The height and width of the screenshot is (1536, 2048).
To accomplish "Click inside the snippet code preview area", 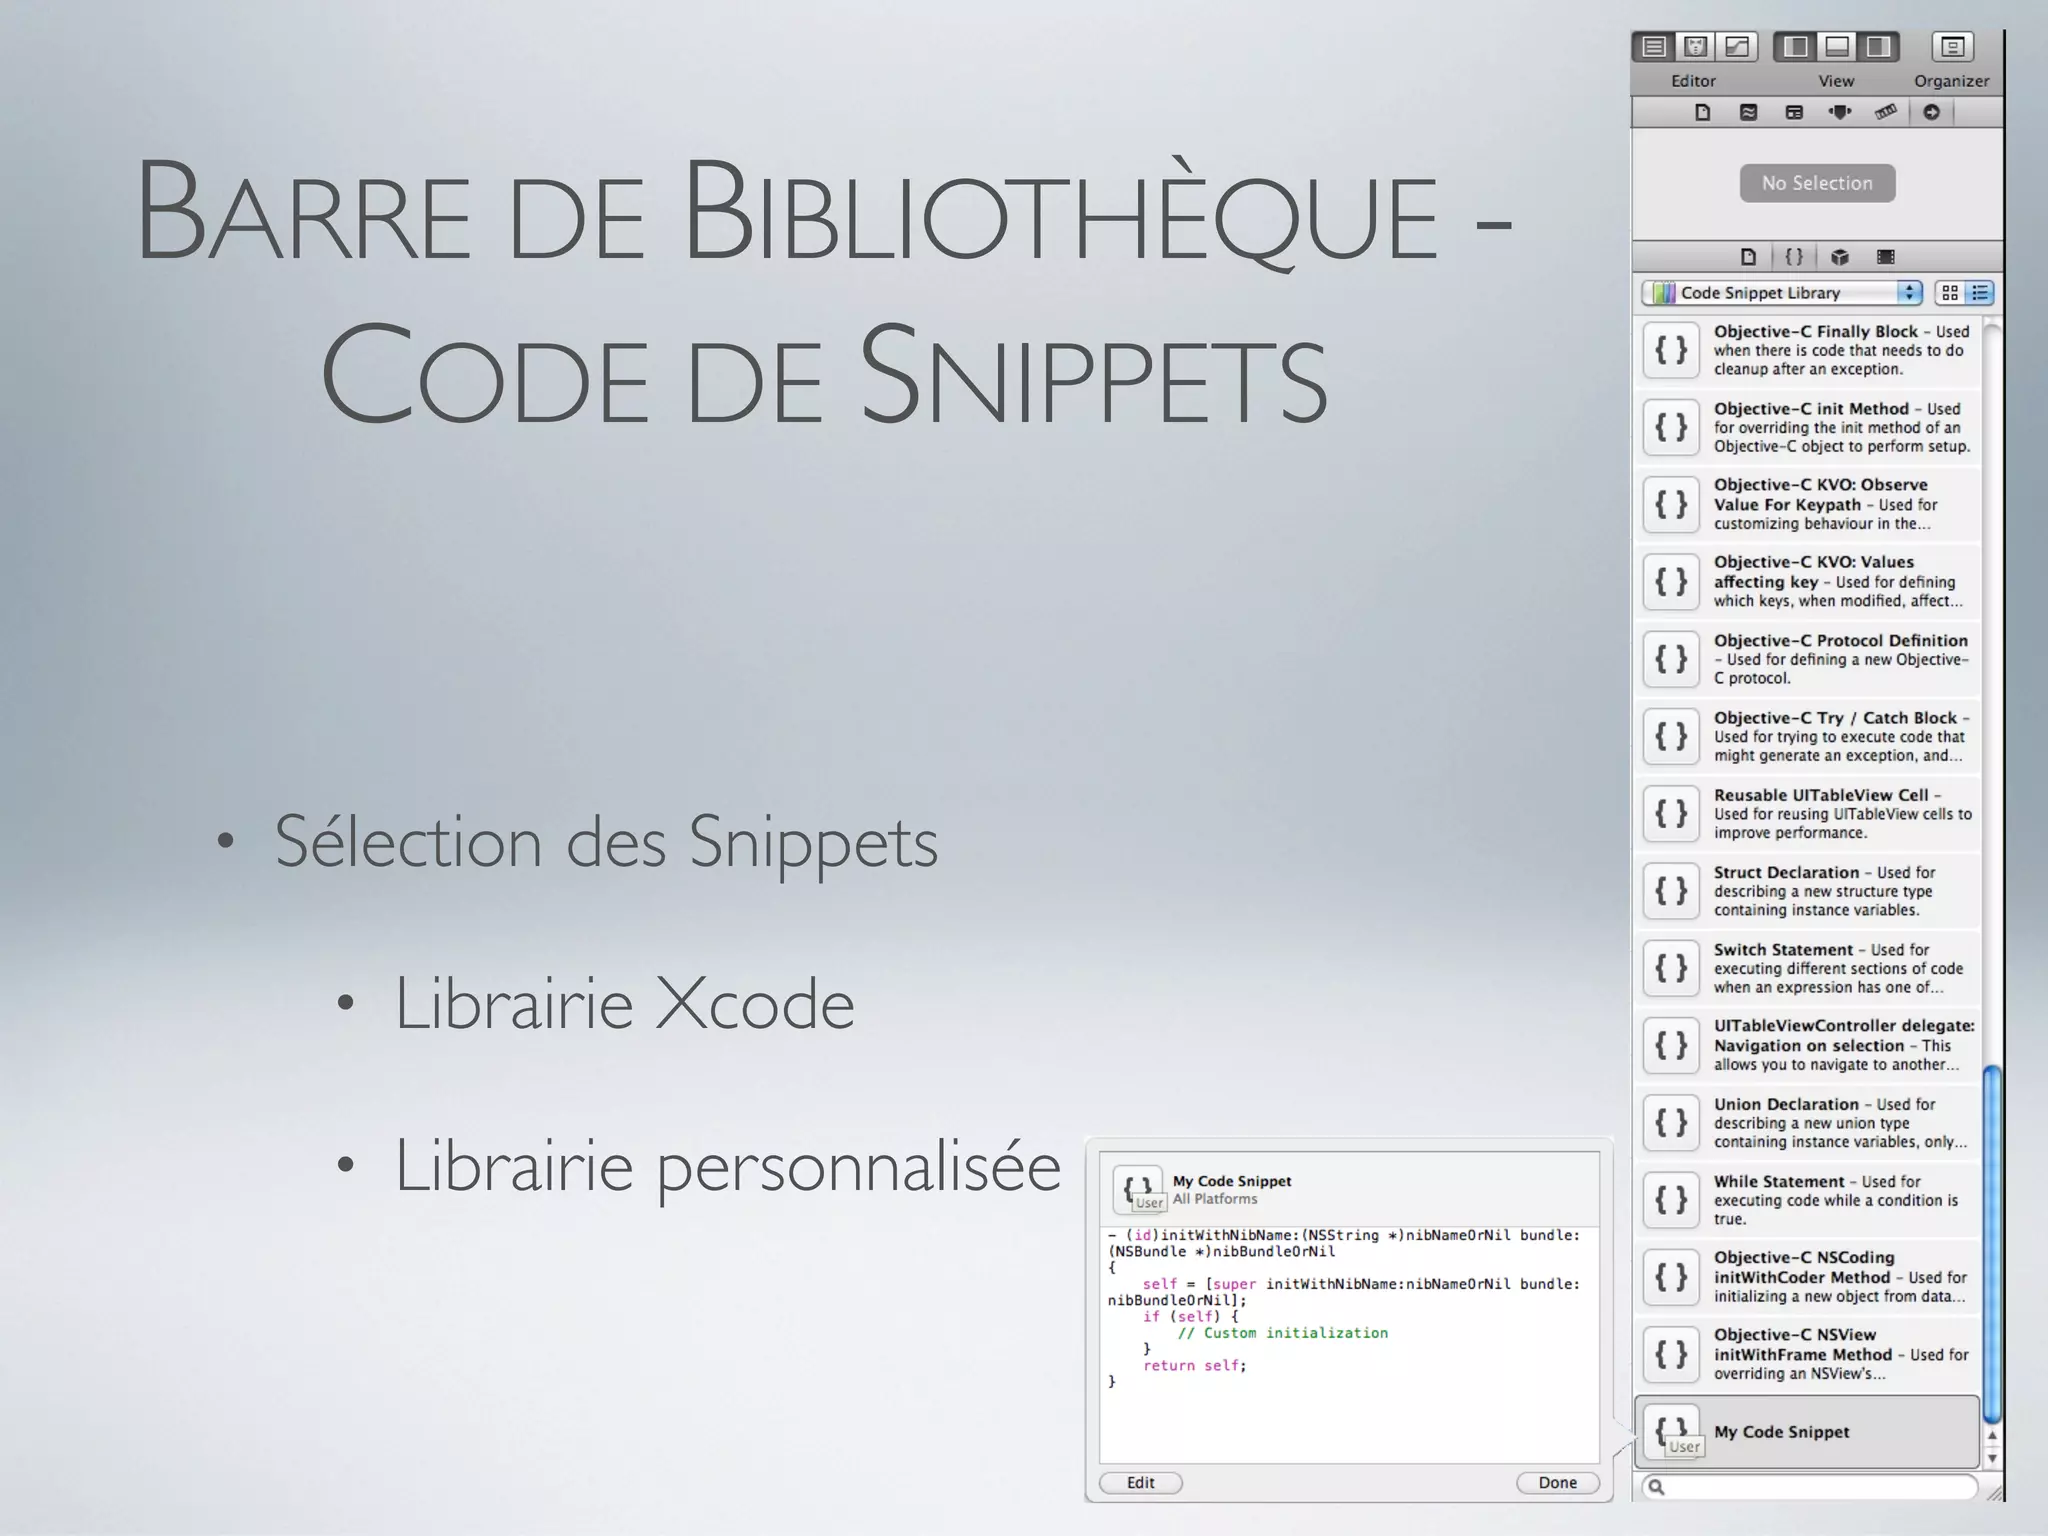I will pos(1349,1345).
